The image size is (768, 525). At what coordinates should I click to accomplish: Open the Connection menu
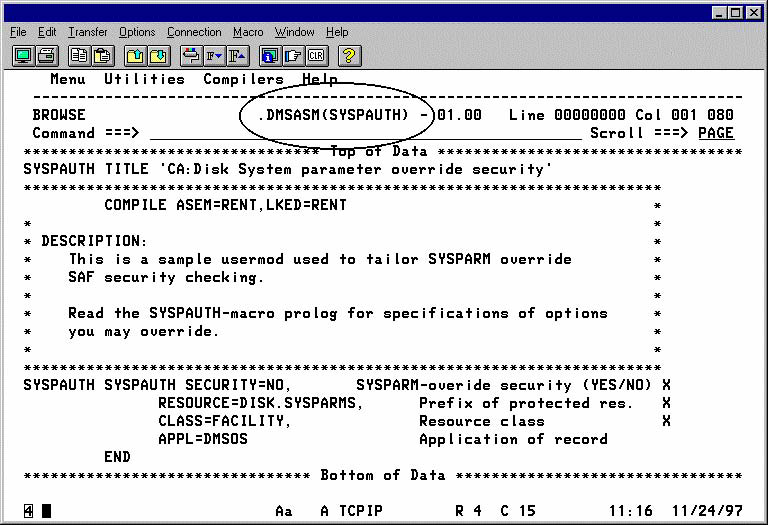point(194,32)
